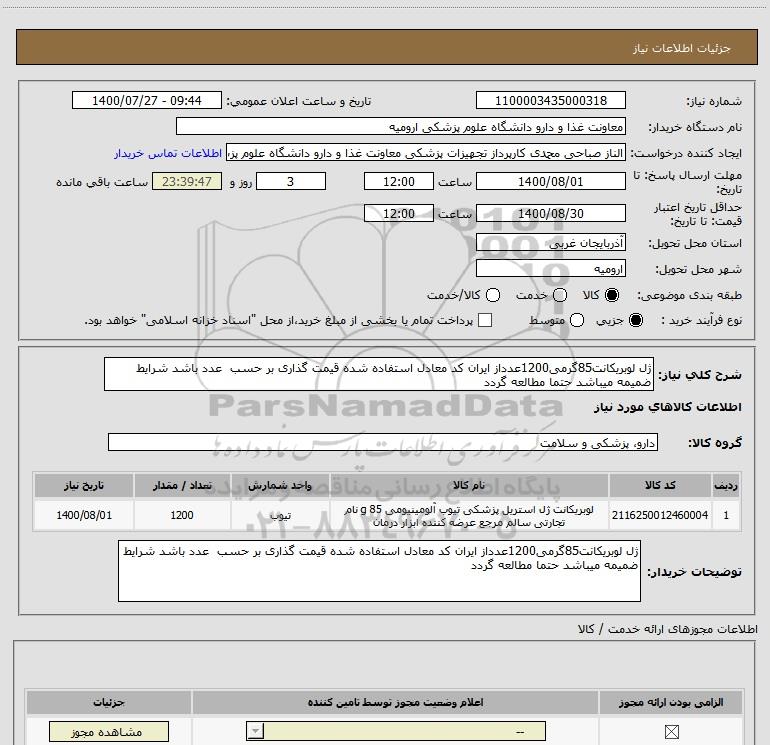Click the delivery province field آذربایجان غربی

[x=550, y=244]
